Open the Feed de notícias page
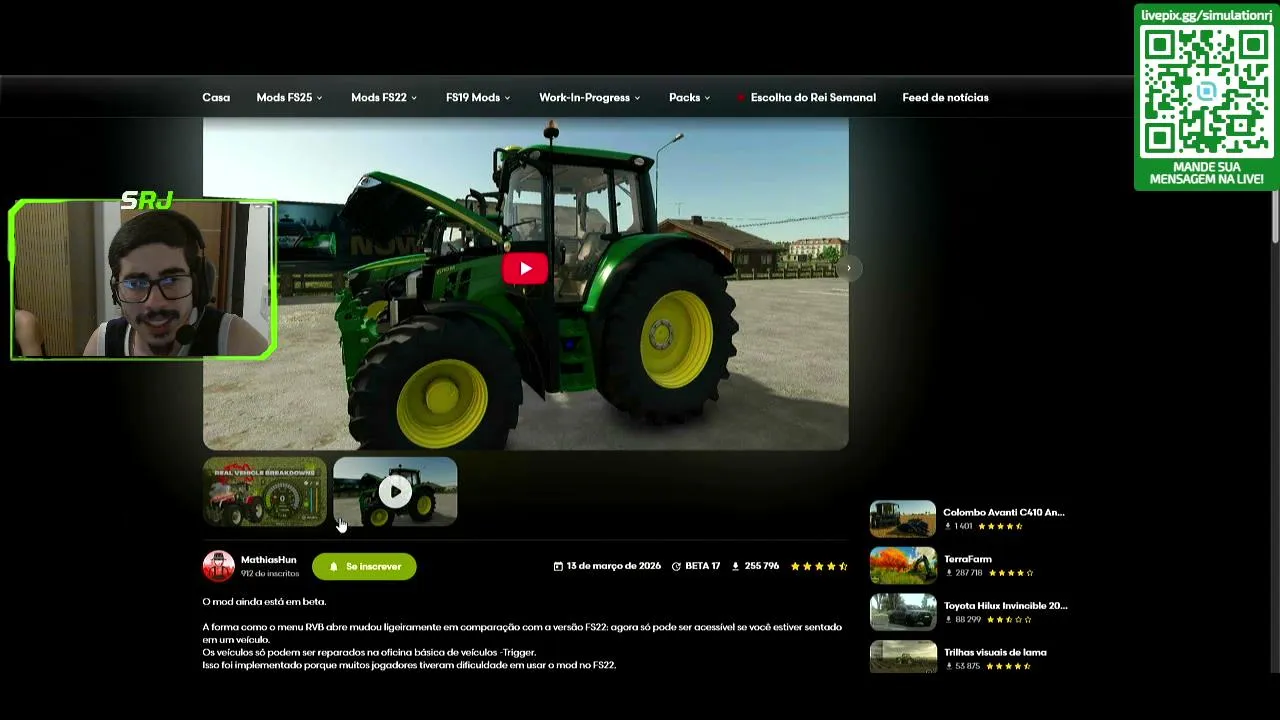This screenshot has height=720, width=1280. [945, 97]
